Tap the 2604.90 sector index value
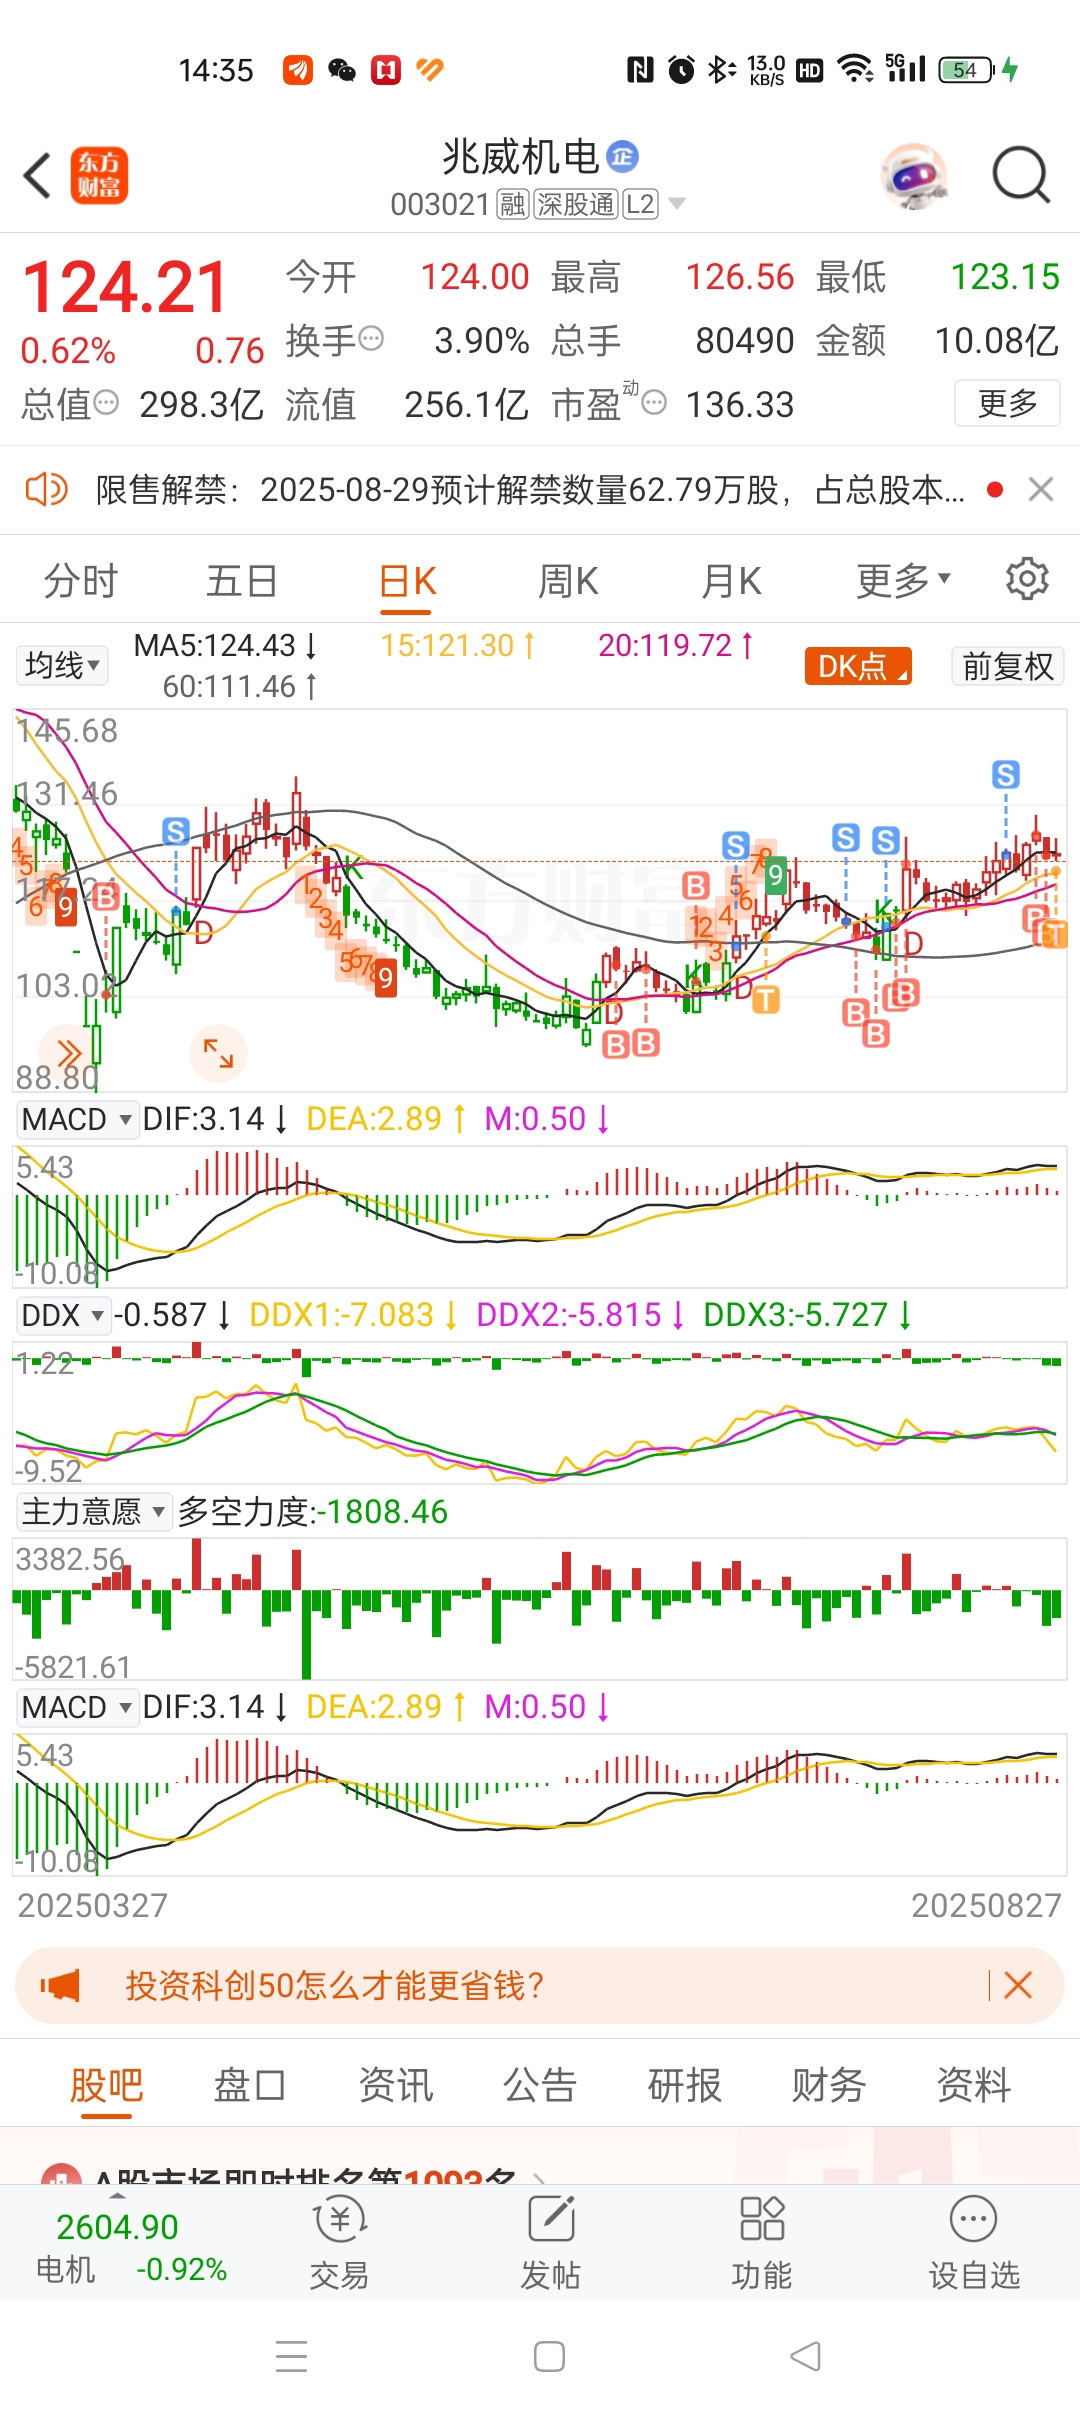Screen dimensions: 1080x2412 tap(117, 2227)
